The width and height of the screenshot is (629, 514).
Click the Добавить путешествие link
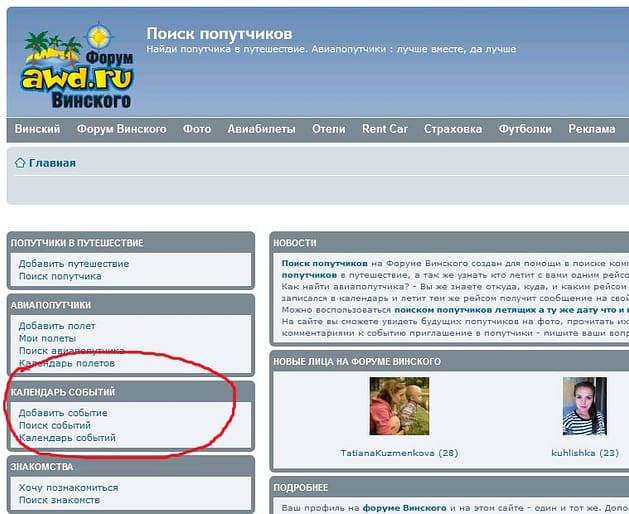point(73,264)
